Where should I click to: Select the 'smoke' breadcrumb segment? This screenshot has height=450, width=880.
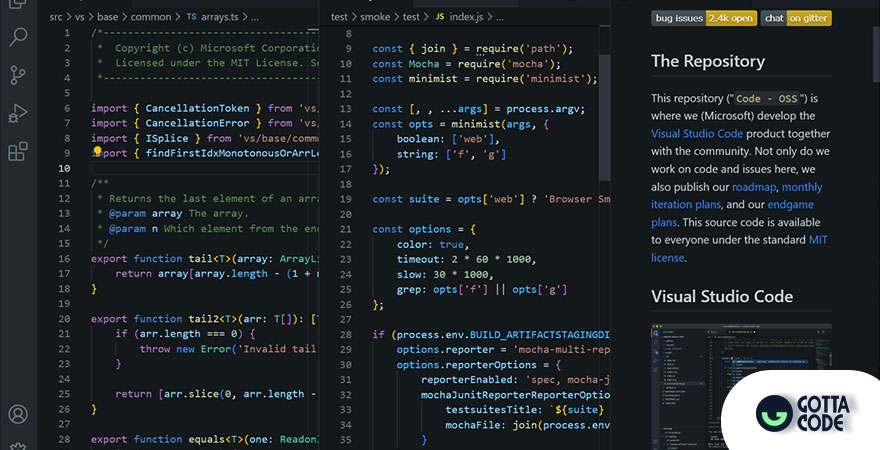tap(375, 17)
